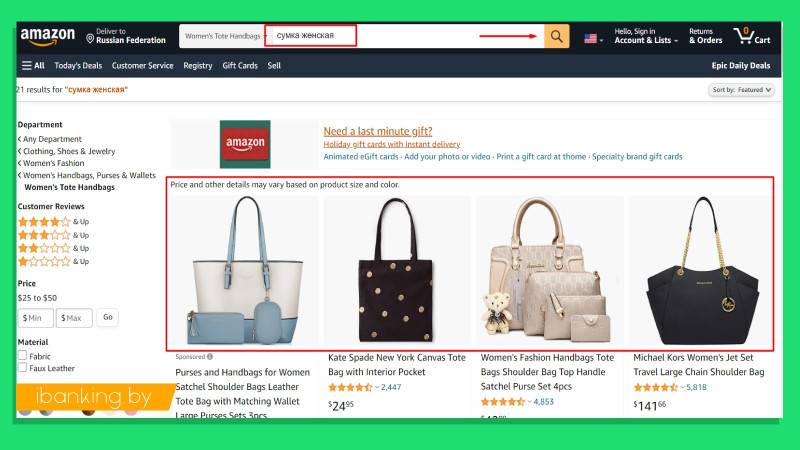
Task: Filter by 4 stars & Up rating
Action: coord(53,221)
